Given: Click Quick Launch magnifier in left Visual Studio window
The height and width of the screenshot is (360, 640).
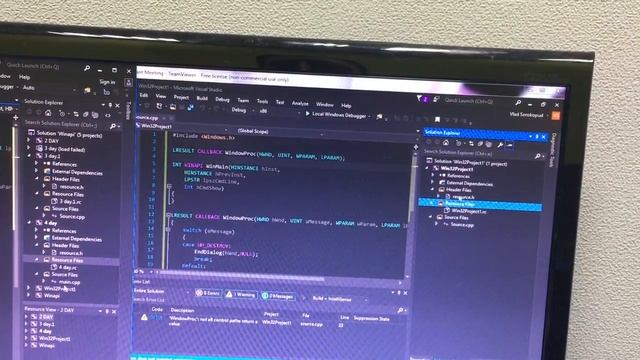Looking at the screenshot, I should (87, 68).
